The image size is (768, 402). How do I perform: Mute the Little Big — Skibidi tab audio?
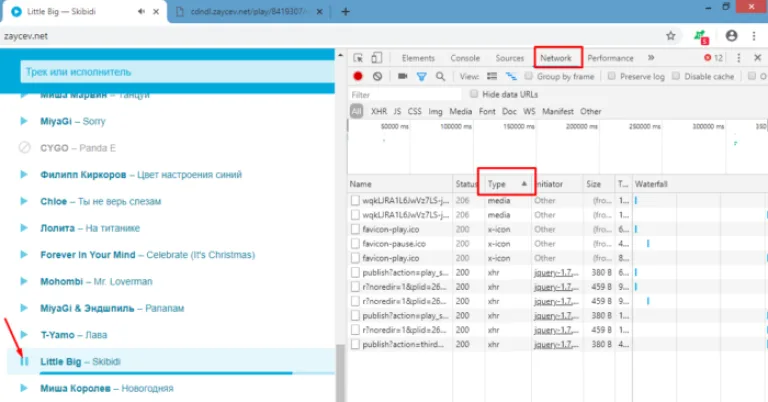141,11
